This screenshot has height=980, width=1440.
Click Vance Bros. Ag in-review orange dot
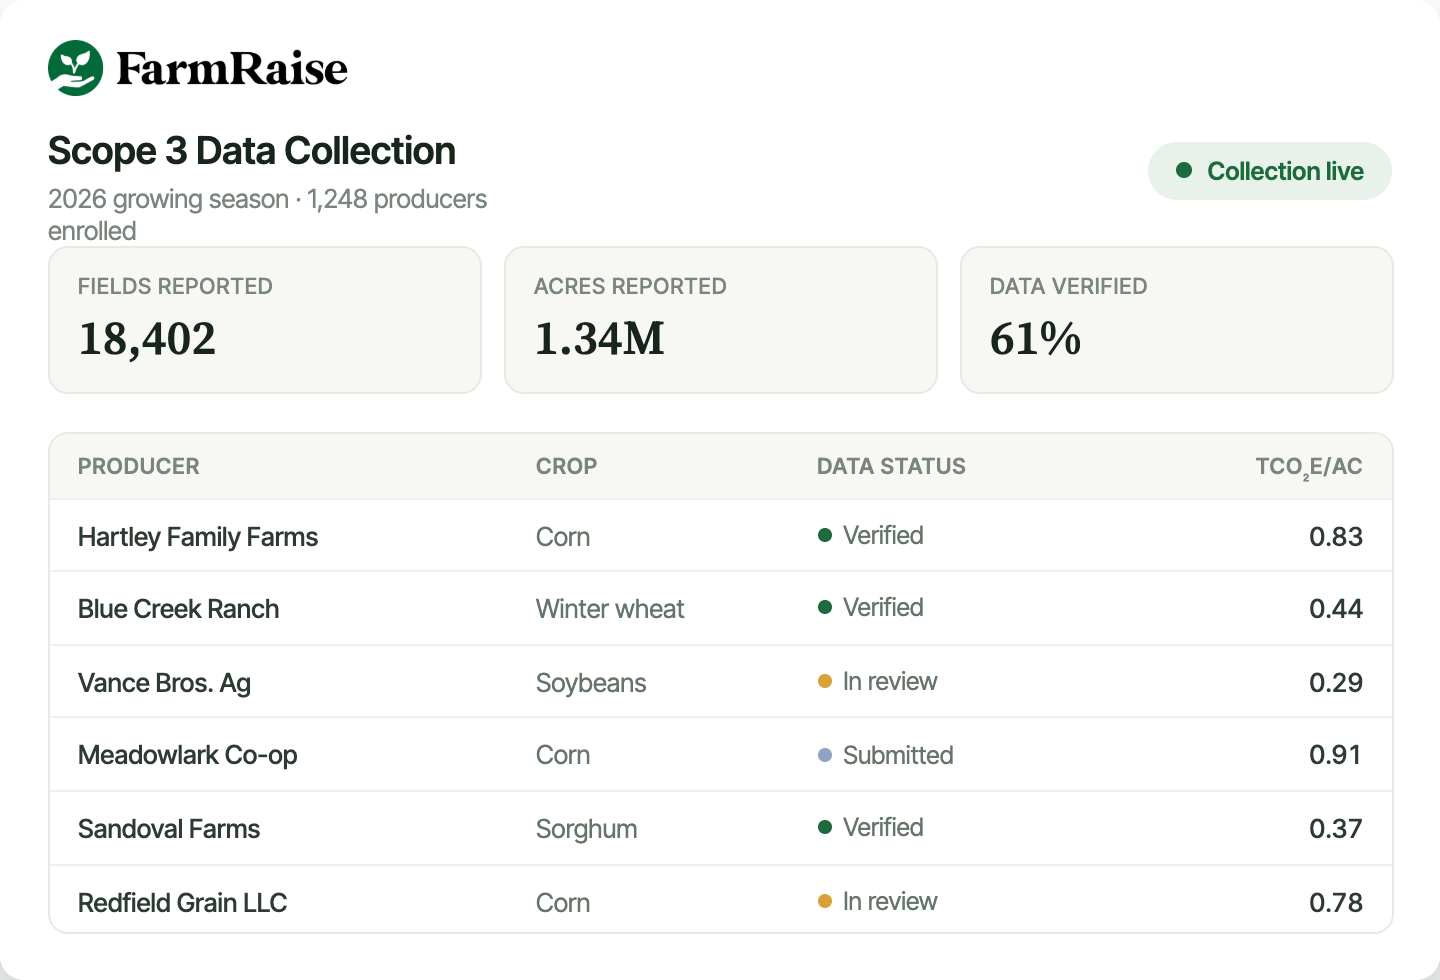point(825,681)
